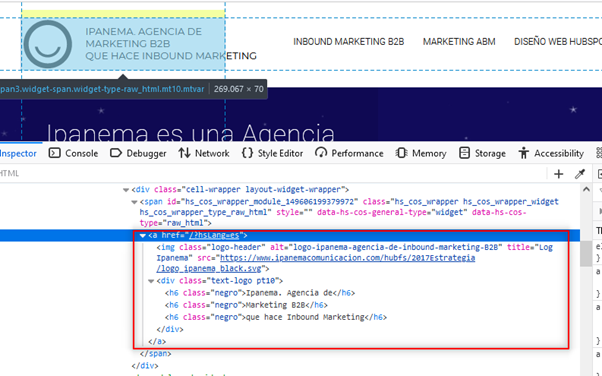
Task: Open the Accessibility figure icon
Action: (x=524, y=153)
